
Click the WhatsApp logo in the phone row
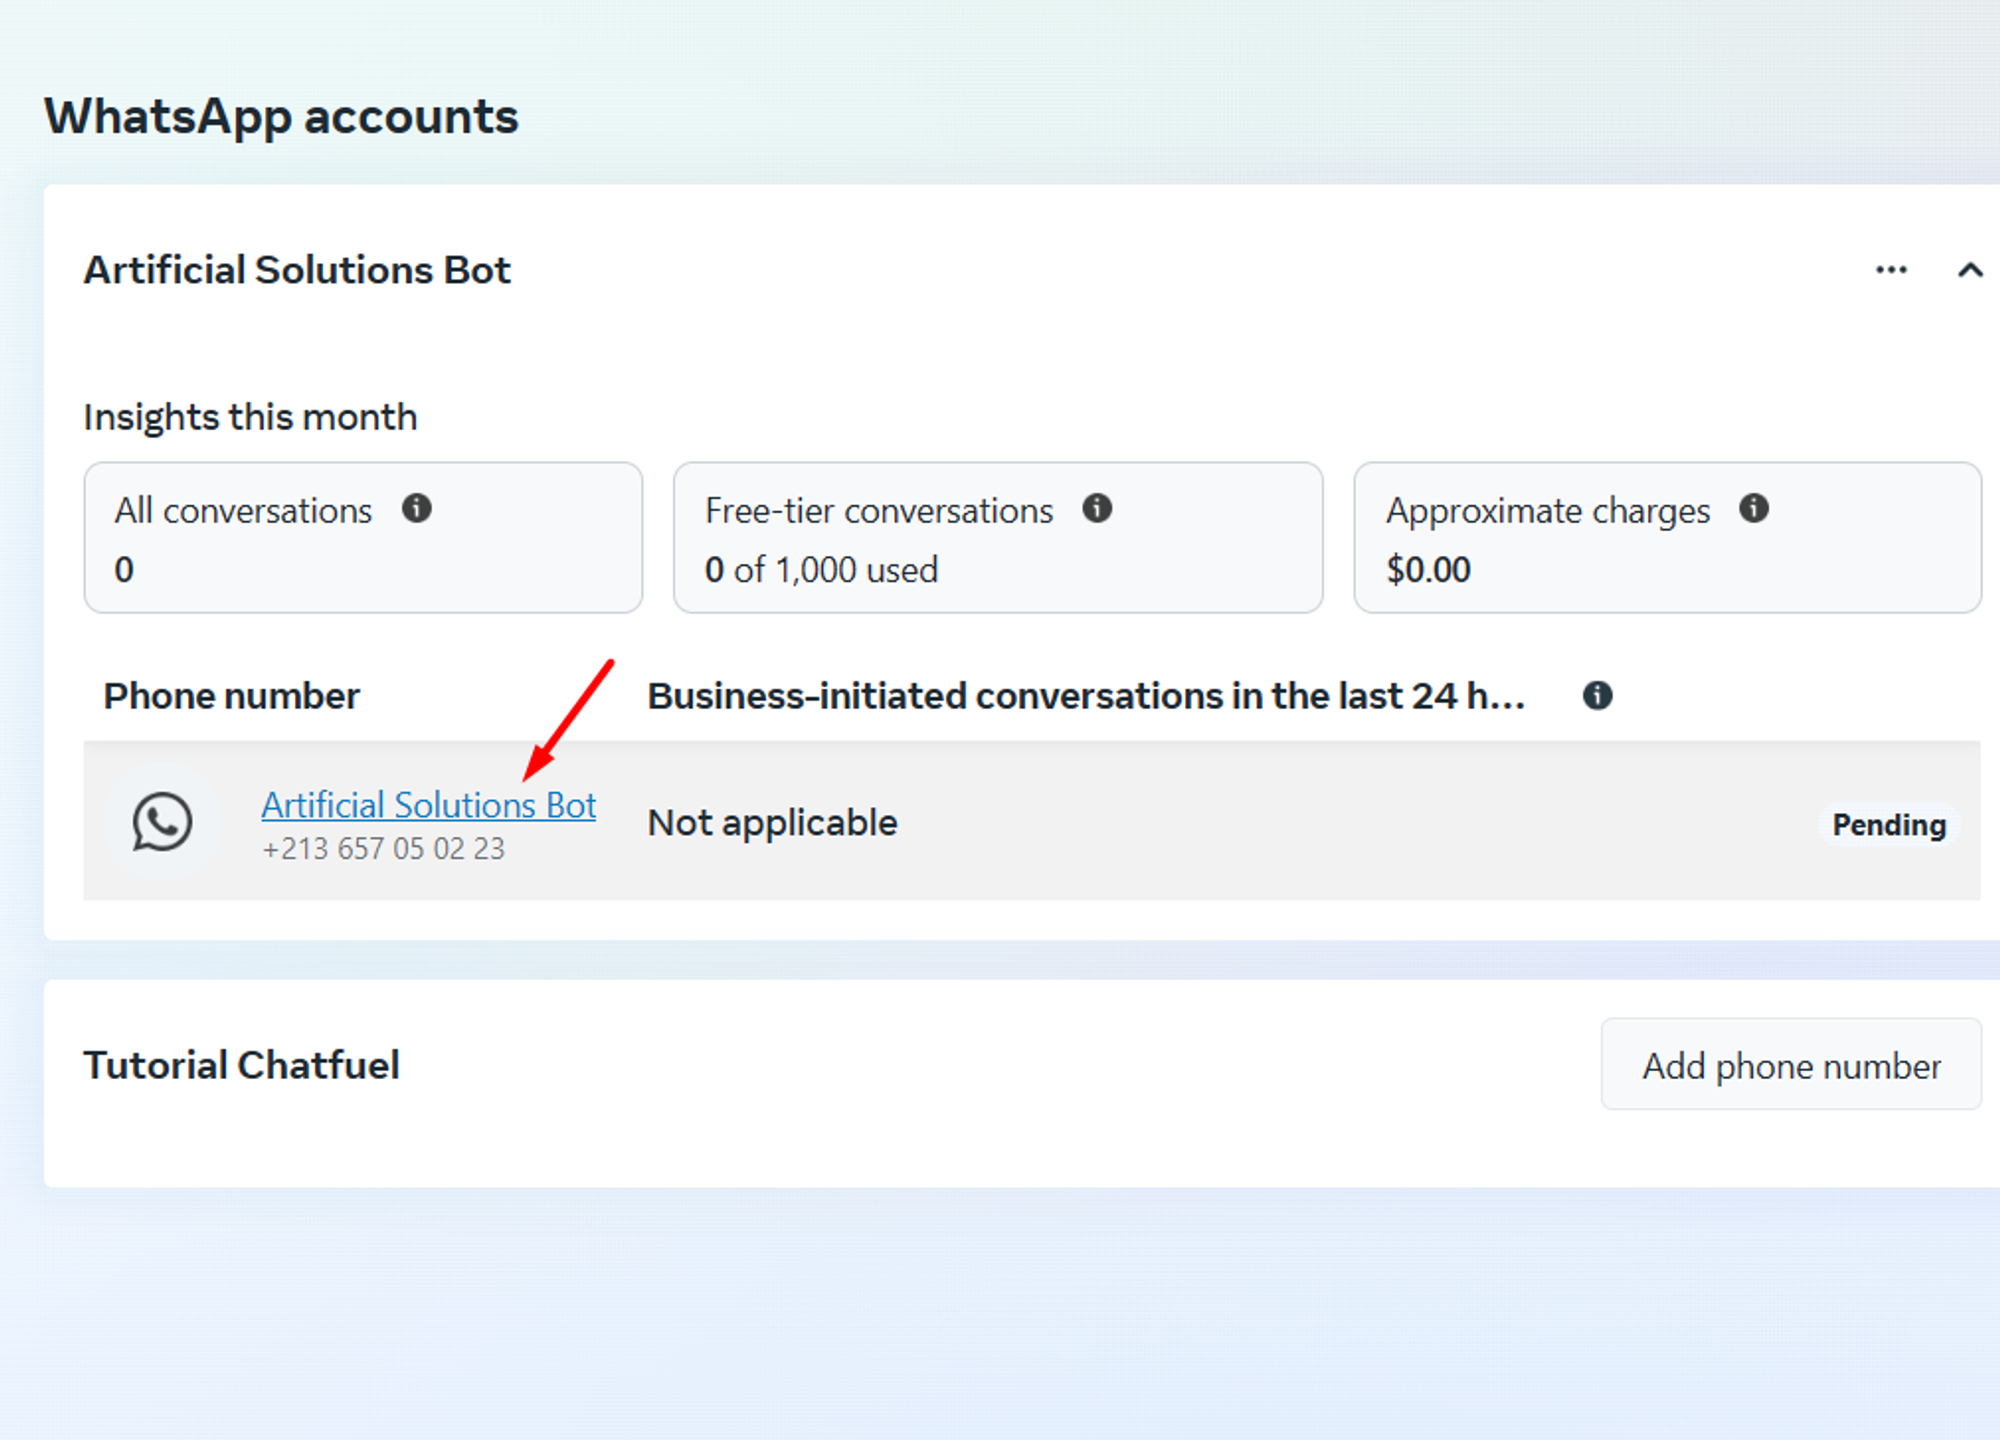(162, 822)
